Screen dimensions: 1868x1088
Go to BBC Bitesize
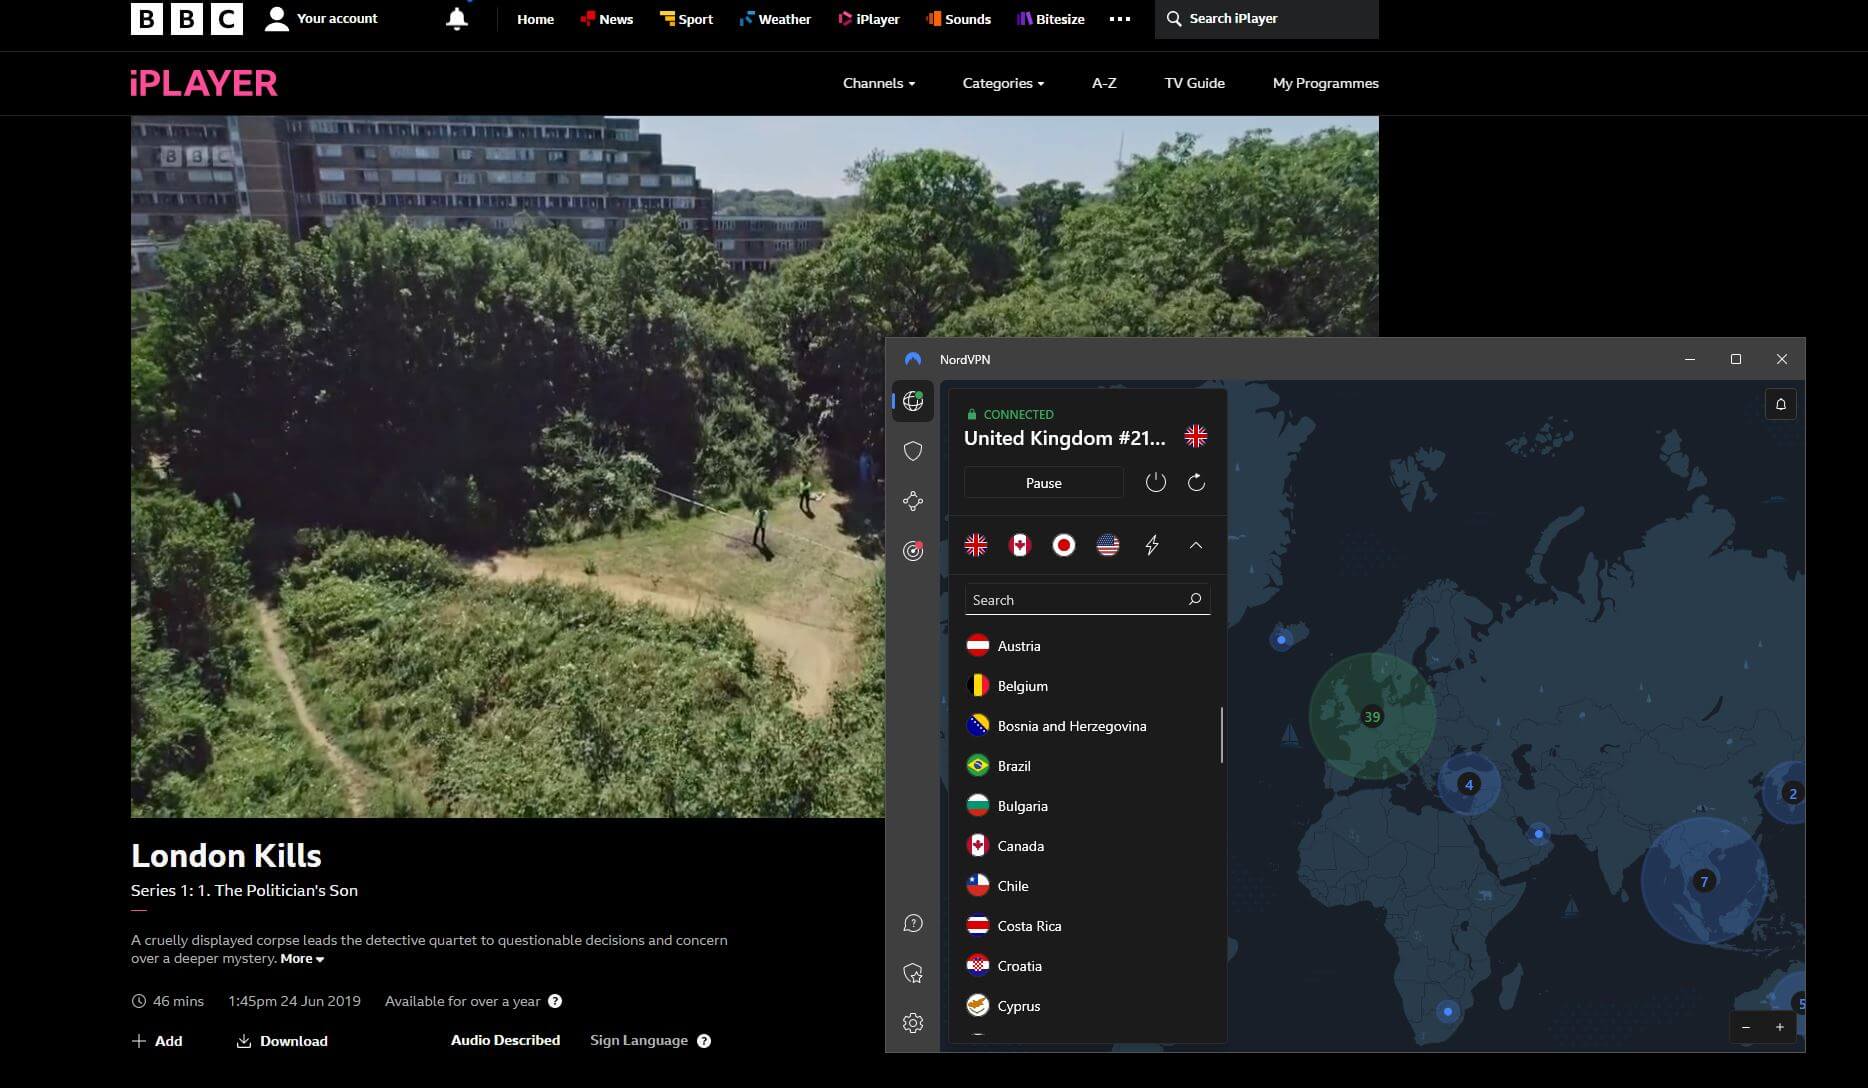tap(1051, 19)
